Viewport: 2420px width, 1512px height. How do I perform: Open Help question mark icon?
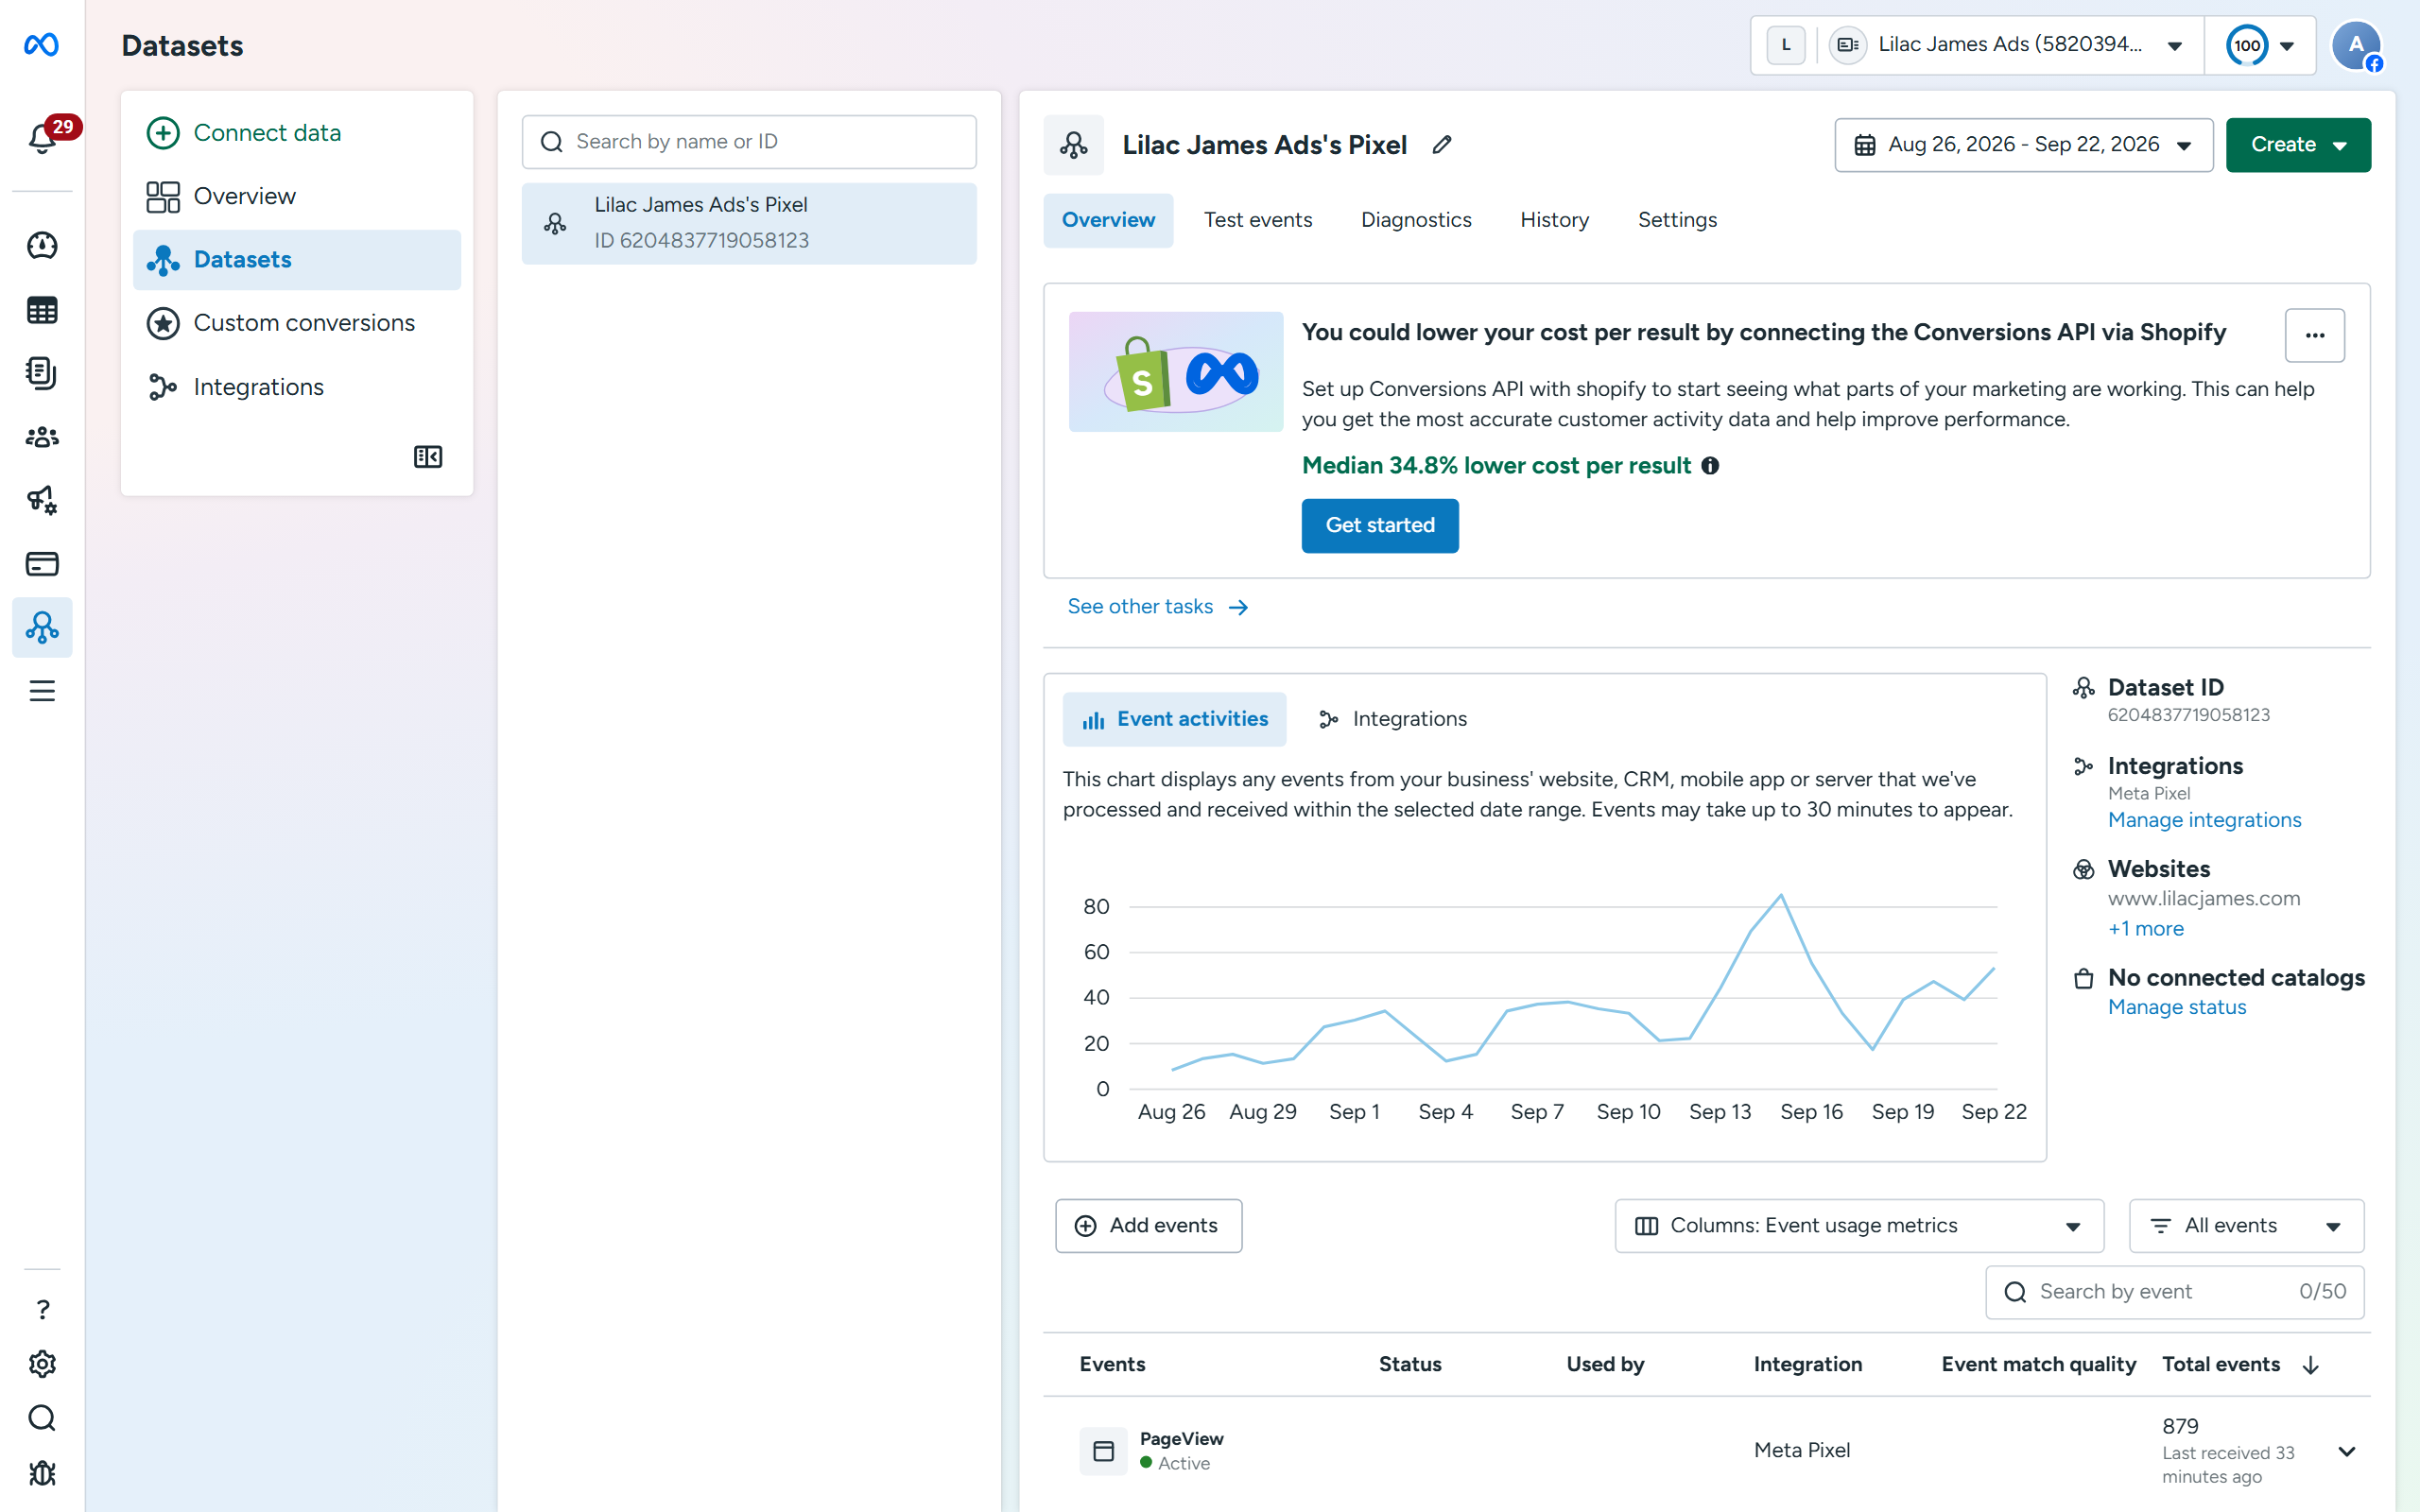pyautogui.click(x=42, y=1310)
